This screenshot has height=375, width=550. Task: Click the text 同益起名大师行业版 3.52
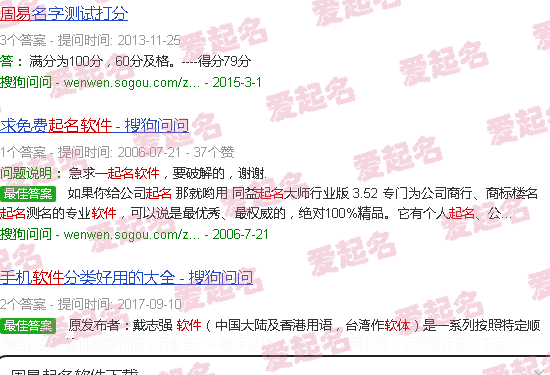tap(305, 193)
